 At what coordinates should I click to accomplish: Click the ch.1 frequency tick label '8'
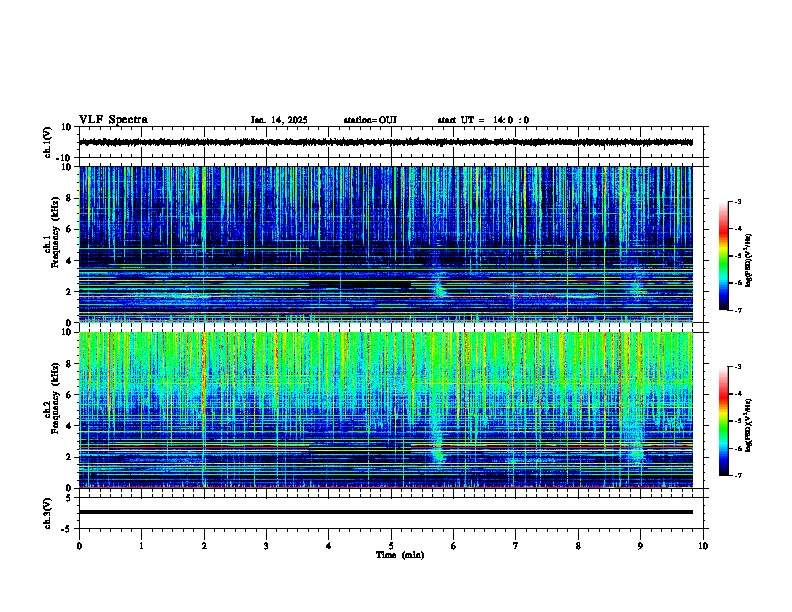pyautogui.click(x=69, y=198)
